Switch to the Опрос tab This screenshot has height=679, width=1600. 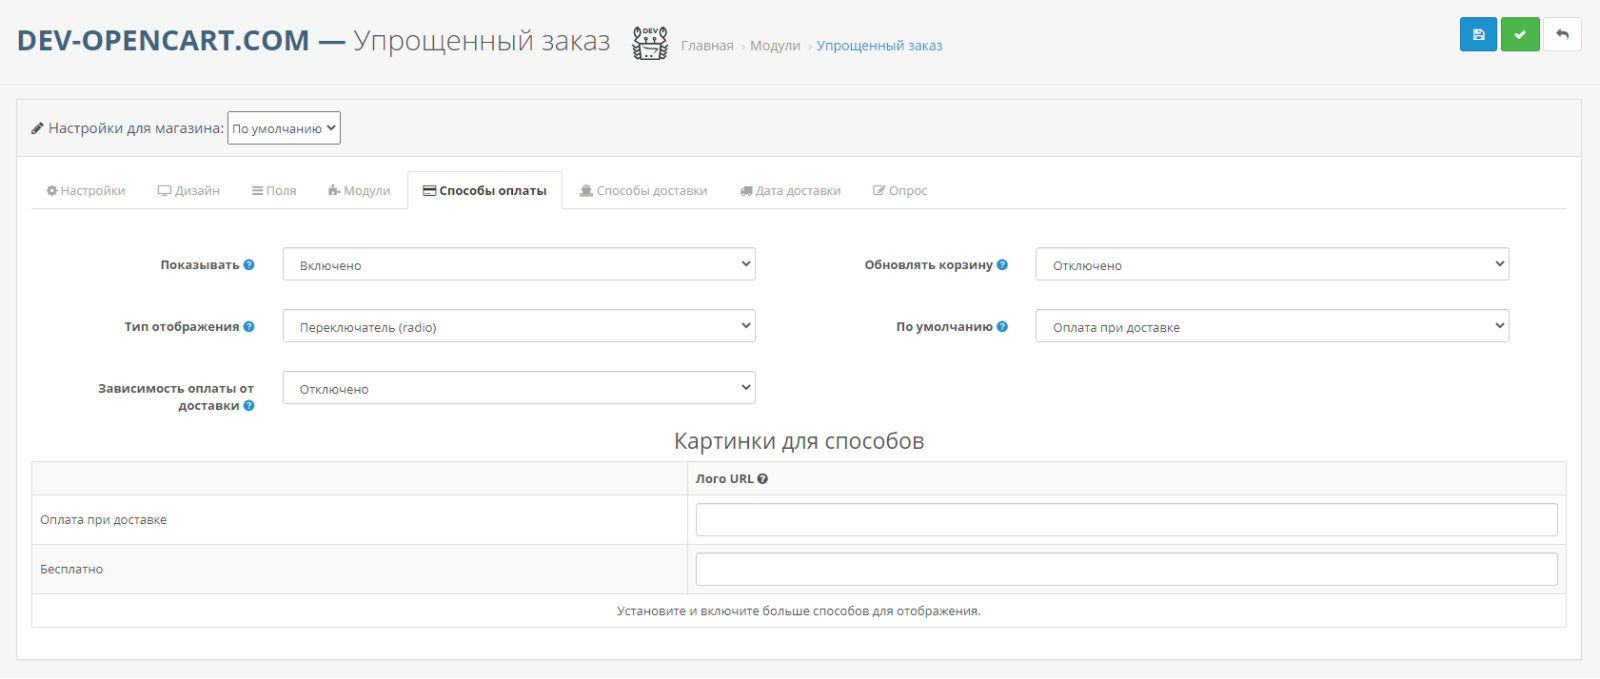click(900, 191)
